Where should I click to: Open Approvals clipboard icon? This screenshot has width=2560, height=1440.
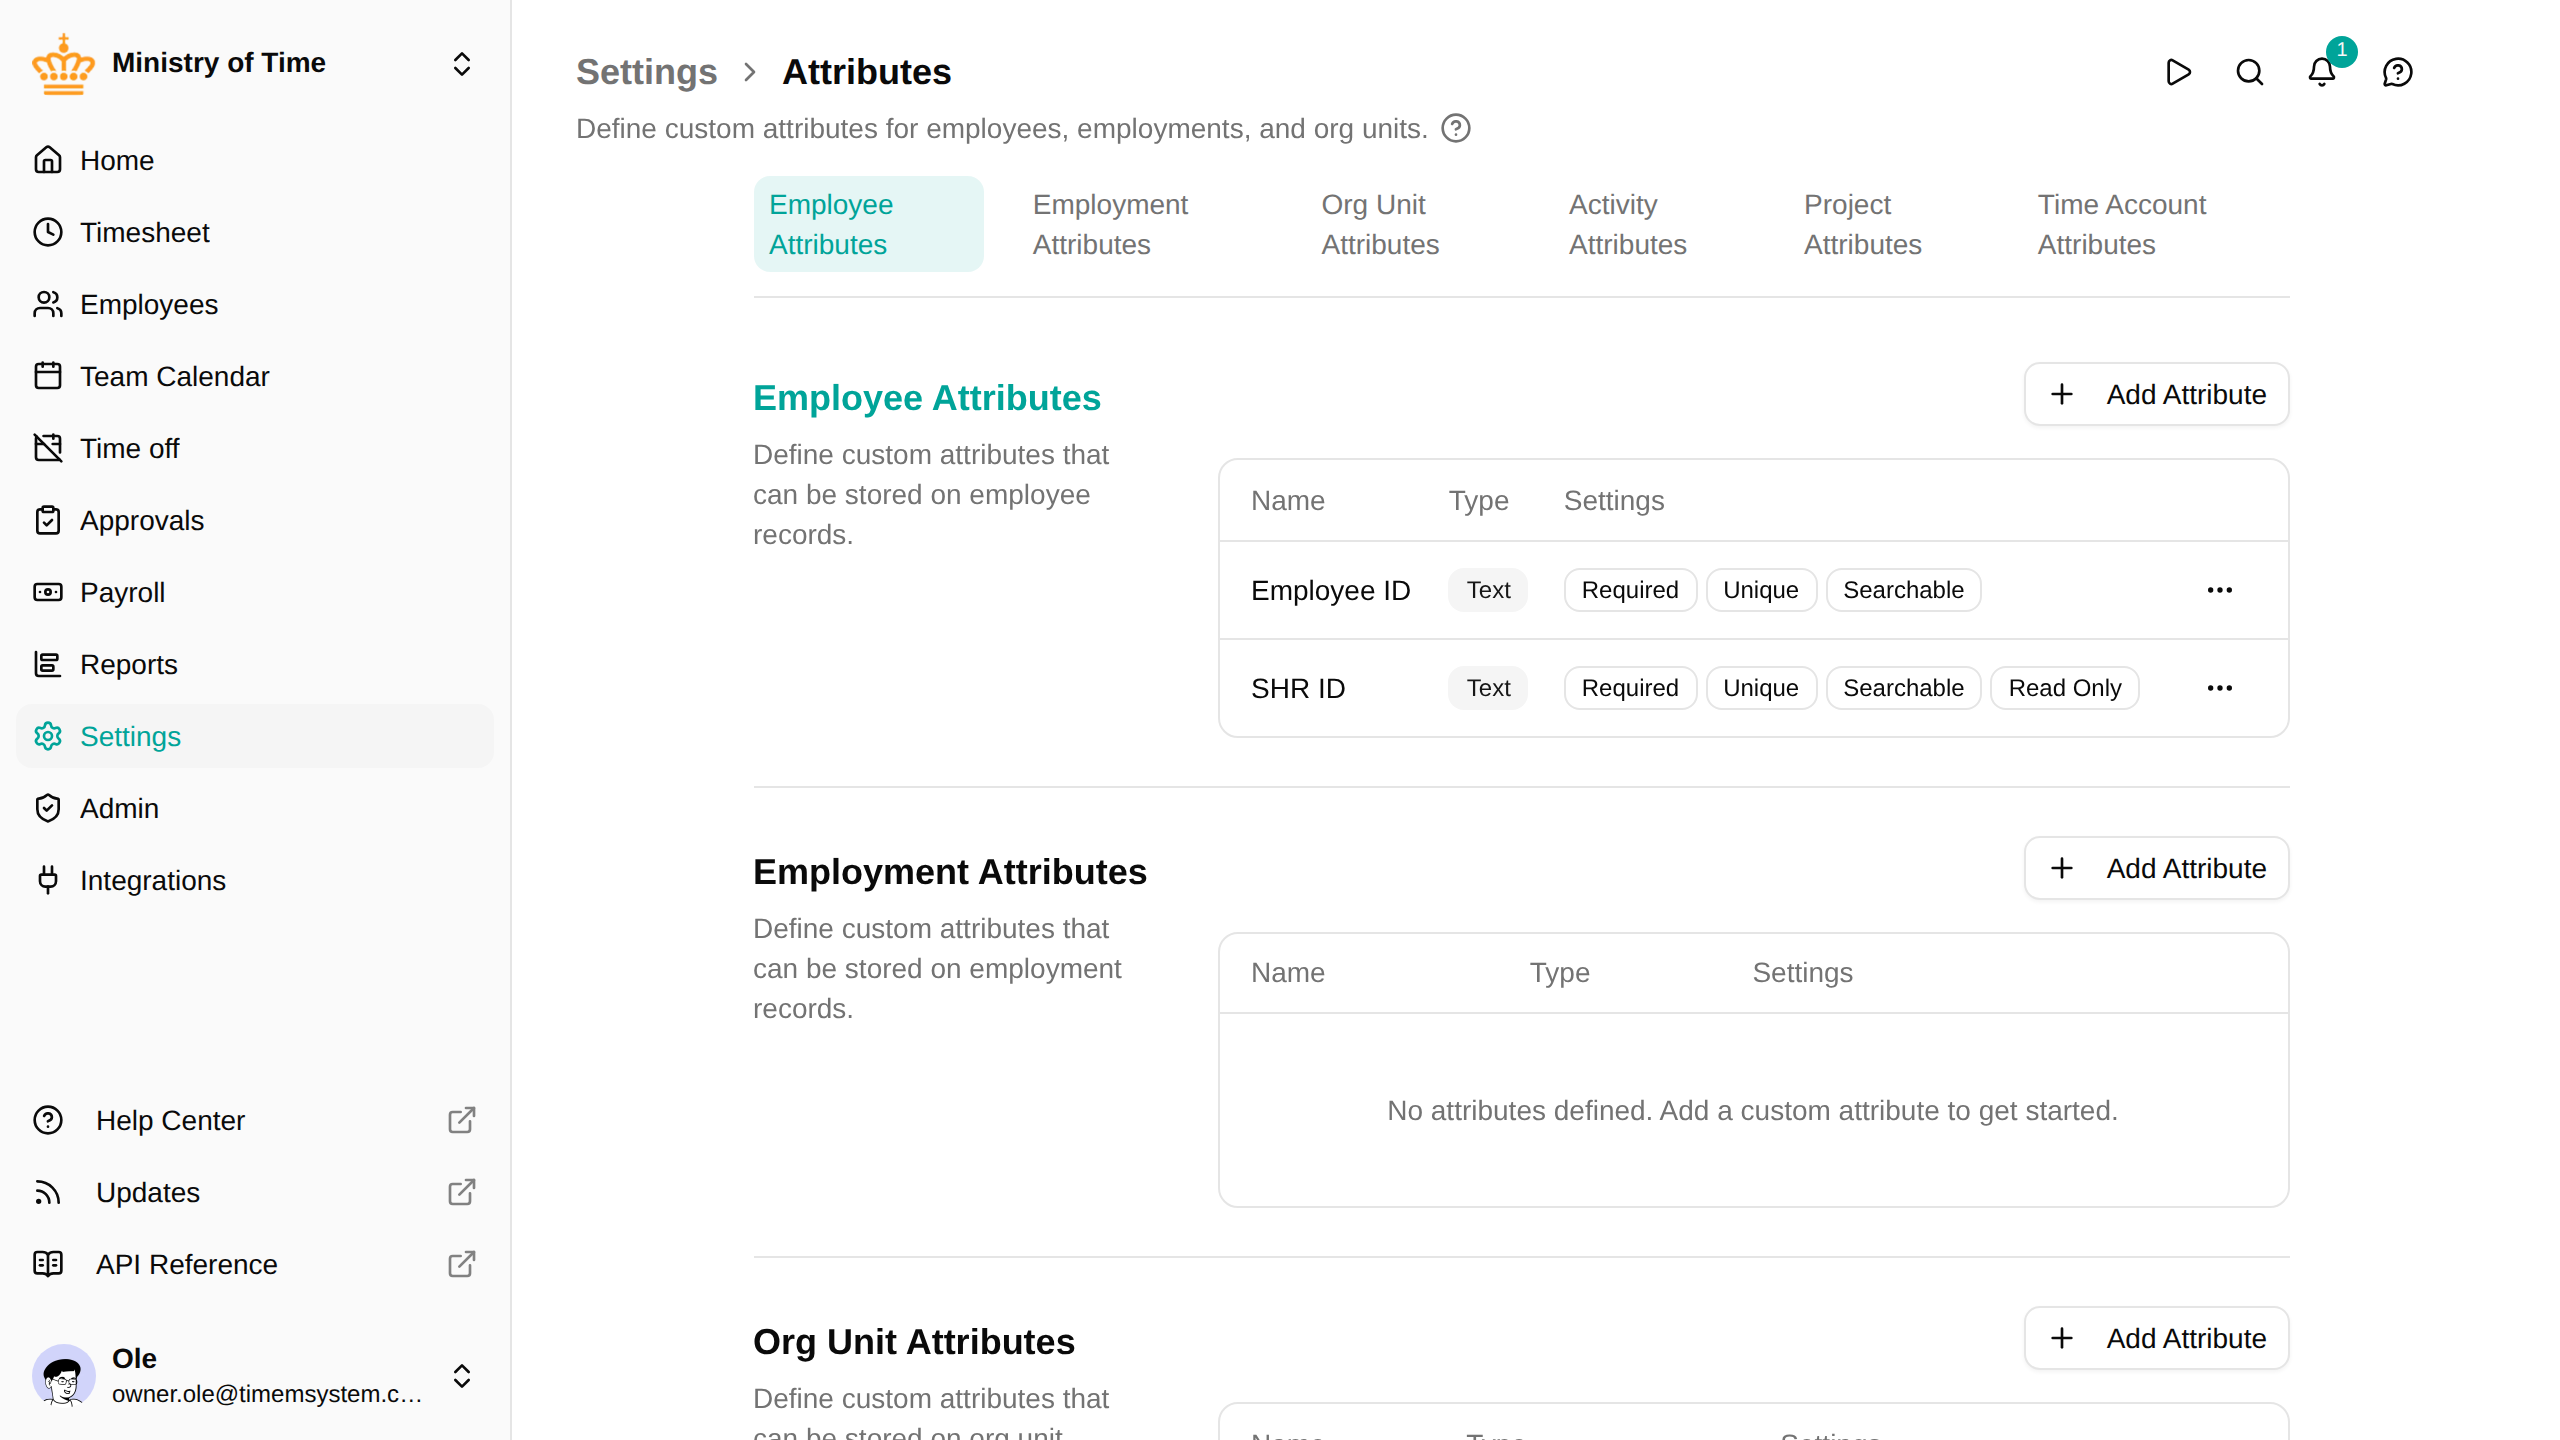click(x=48, y=520)
